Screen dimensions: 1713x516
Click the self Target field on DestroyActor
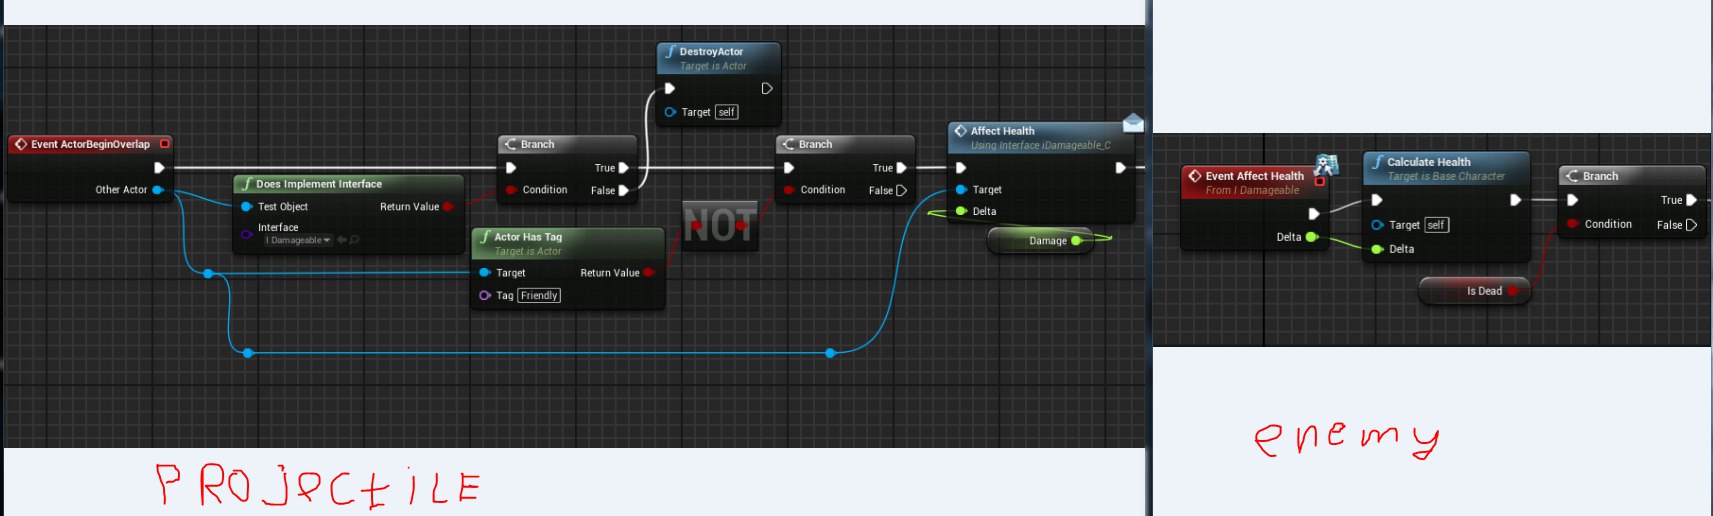[727, 113]
